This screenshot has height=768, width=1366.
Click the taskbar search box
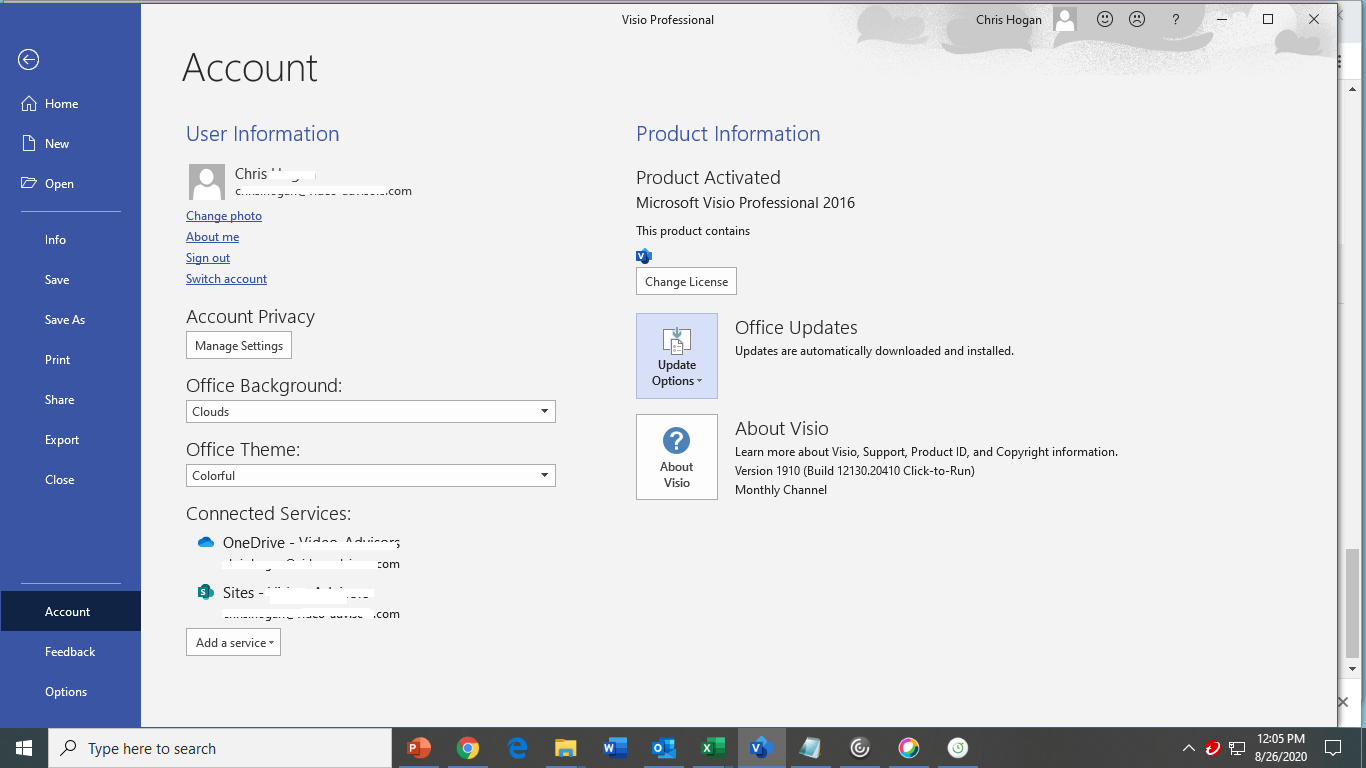tap(220, 748)
